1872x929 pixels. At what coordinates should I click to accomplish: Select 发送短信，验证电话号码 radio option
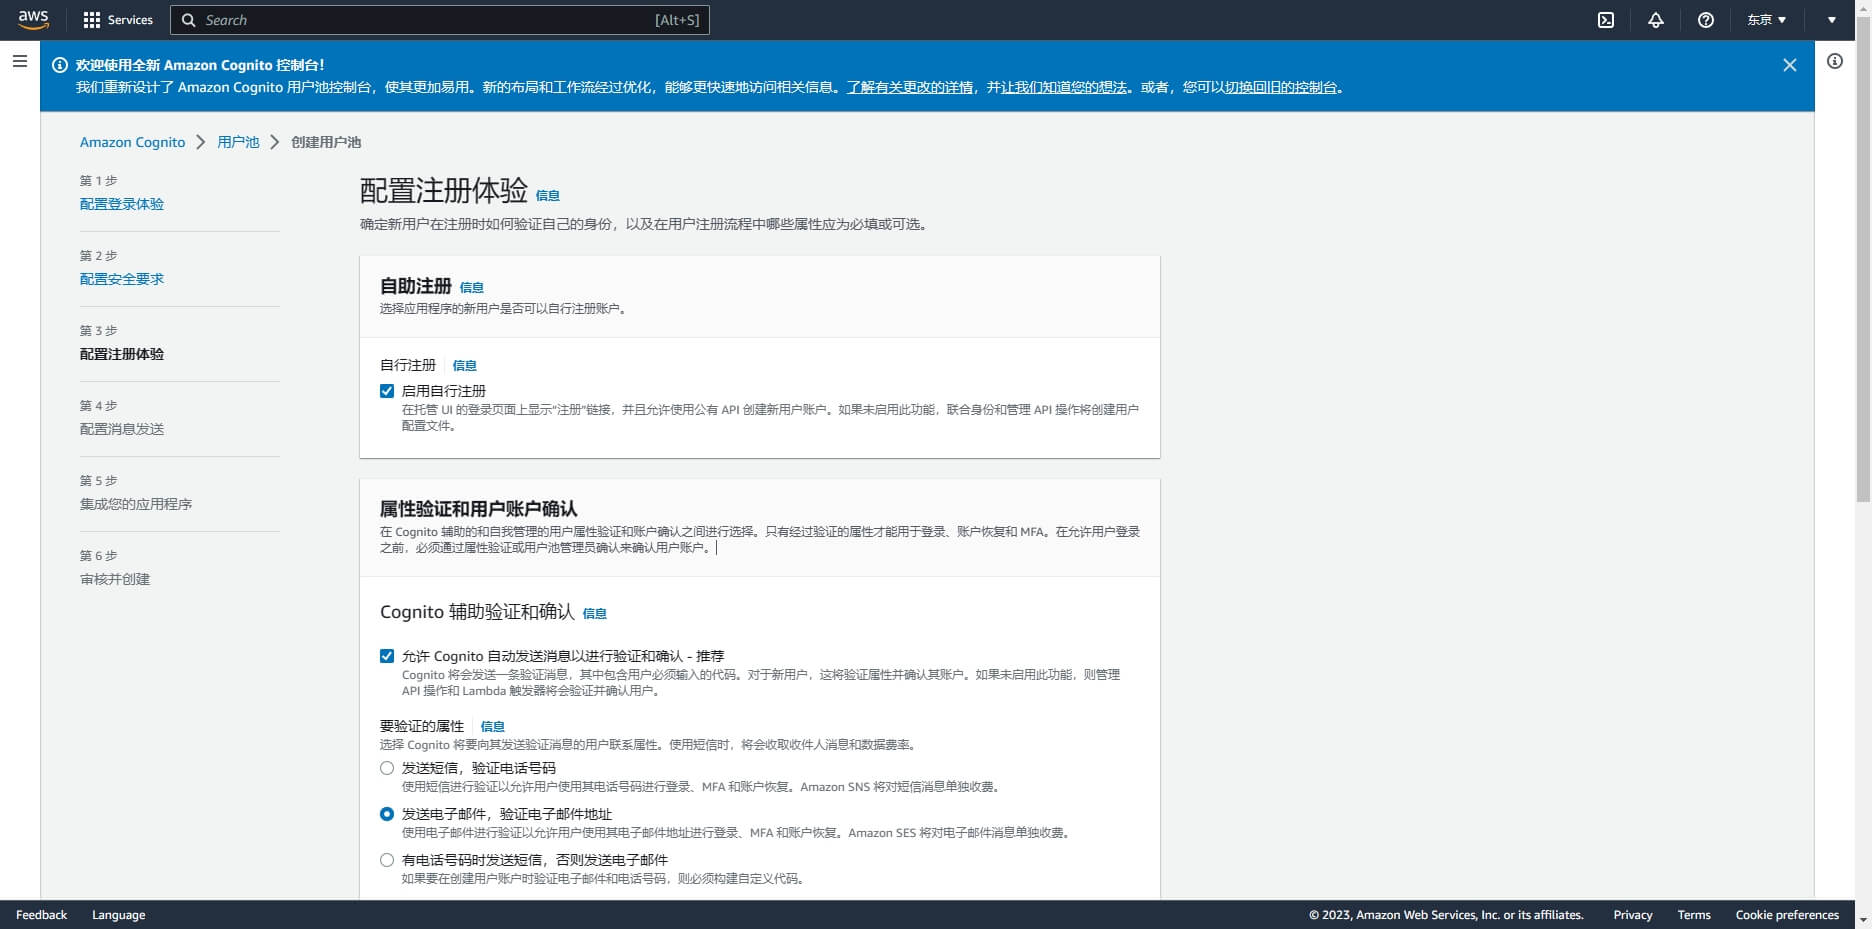coord(387,768)
